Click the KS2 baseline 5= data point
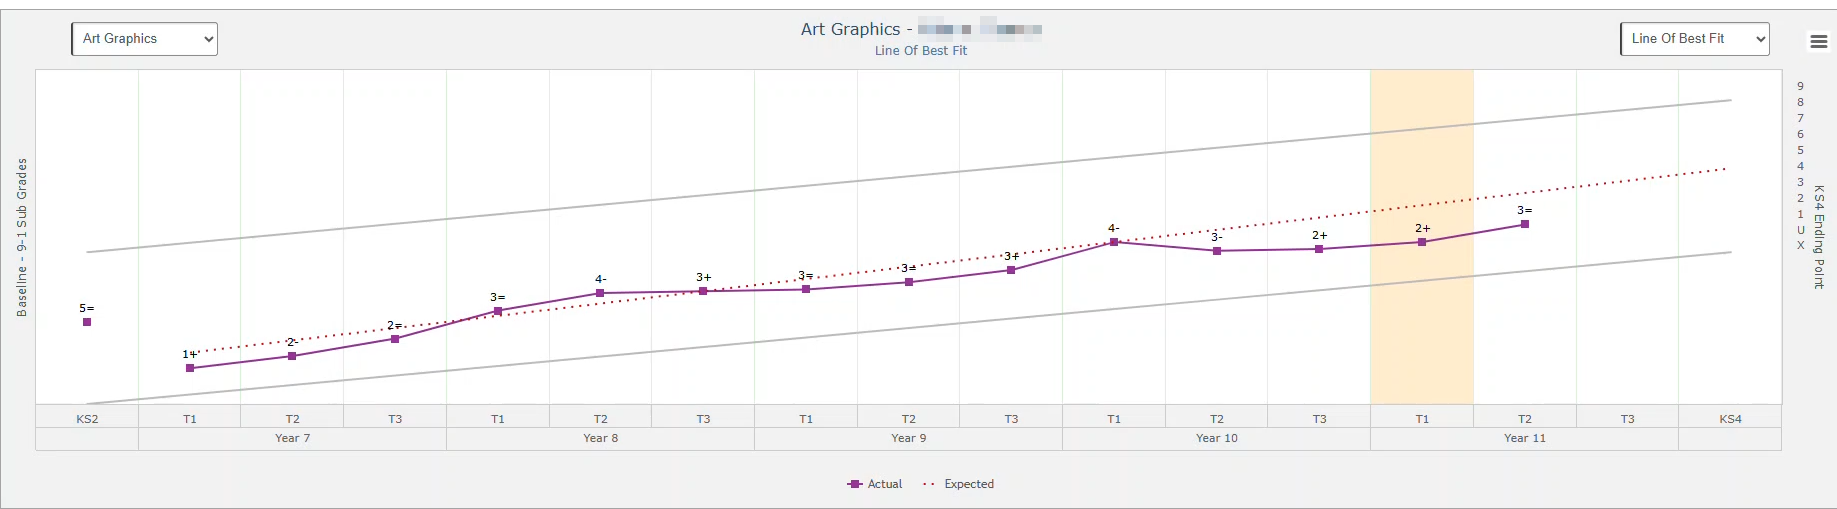The width and height of the screenshot is (1837, 509). [87, 322]
